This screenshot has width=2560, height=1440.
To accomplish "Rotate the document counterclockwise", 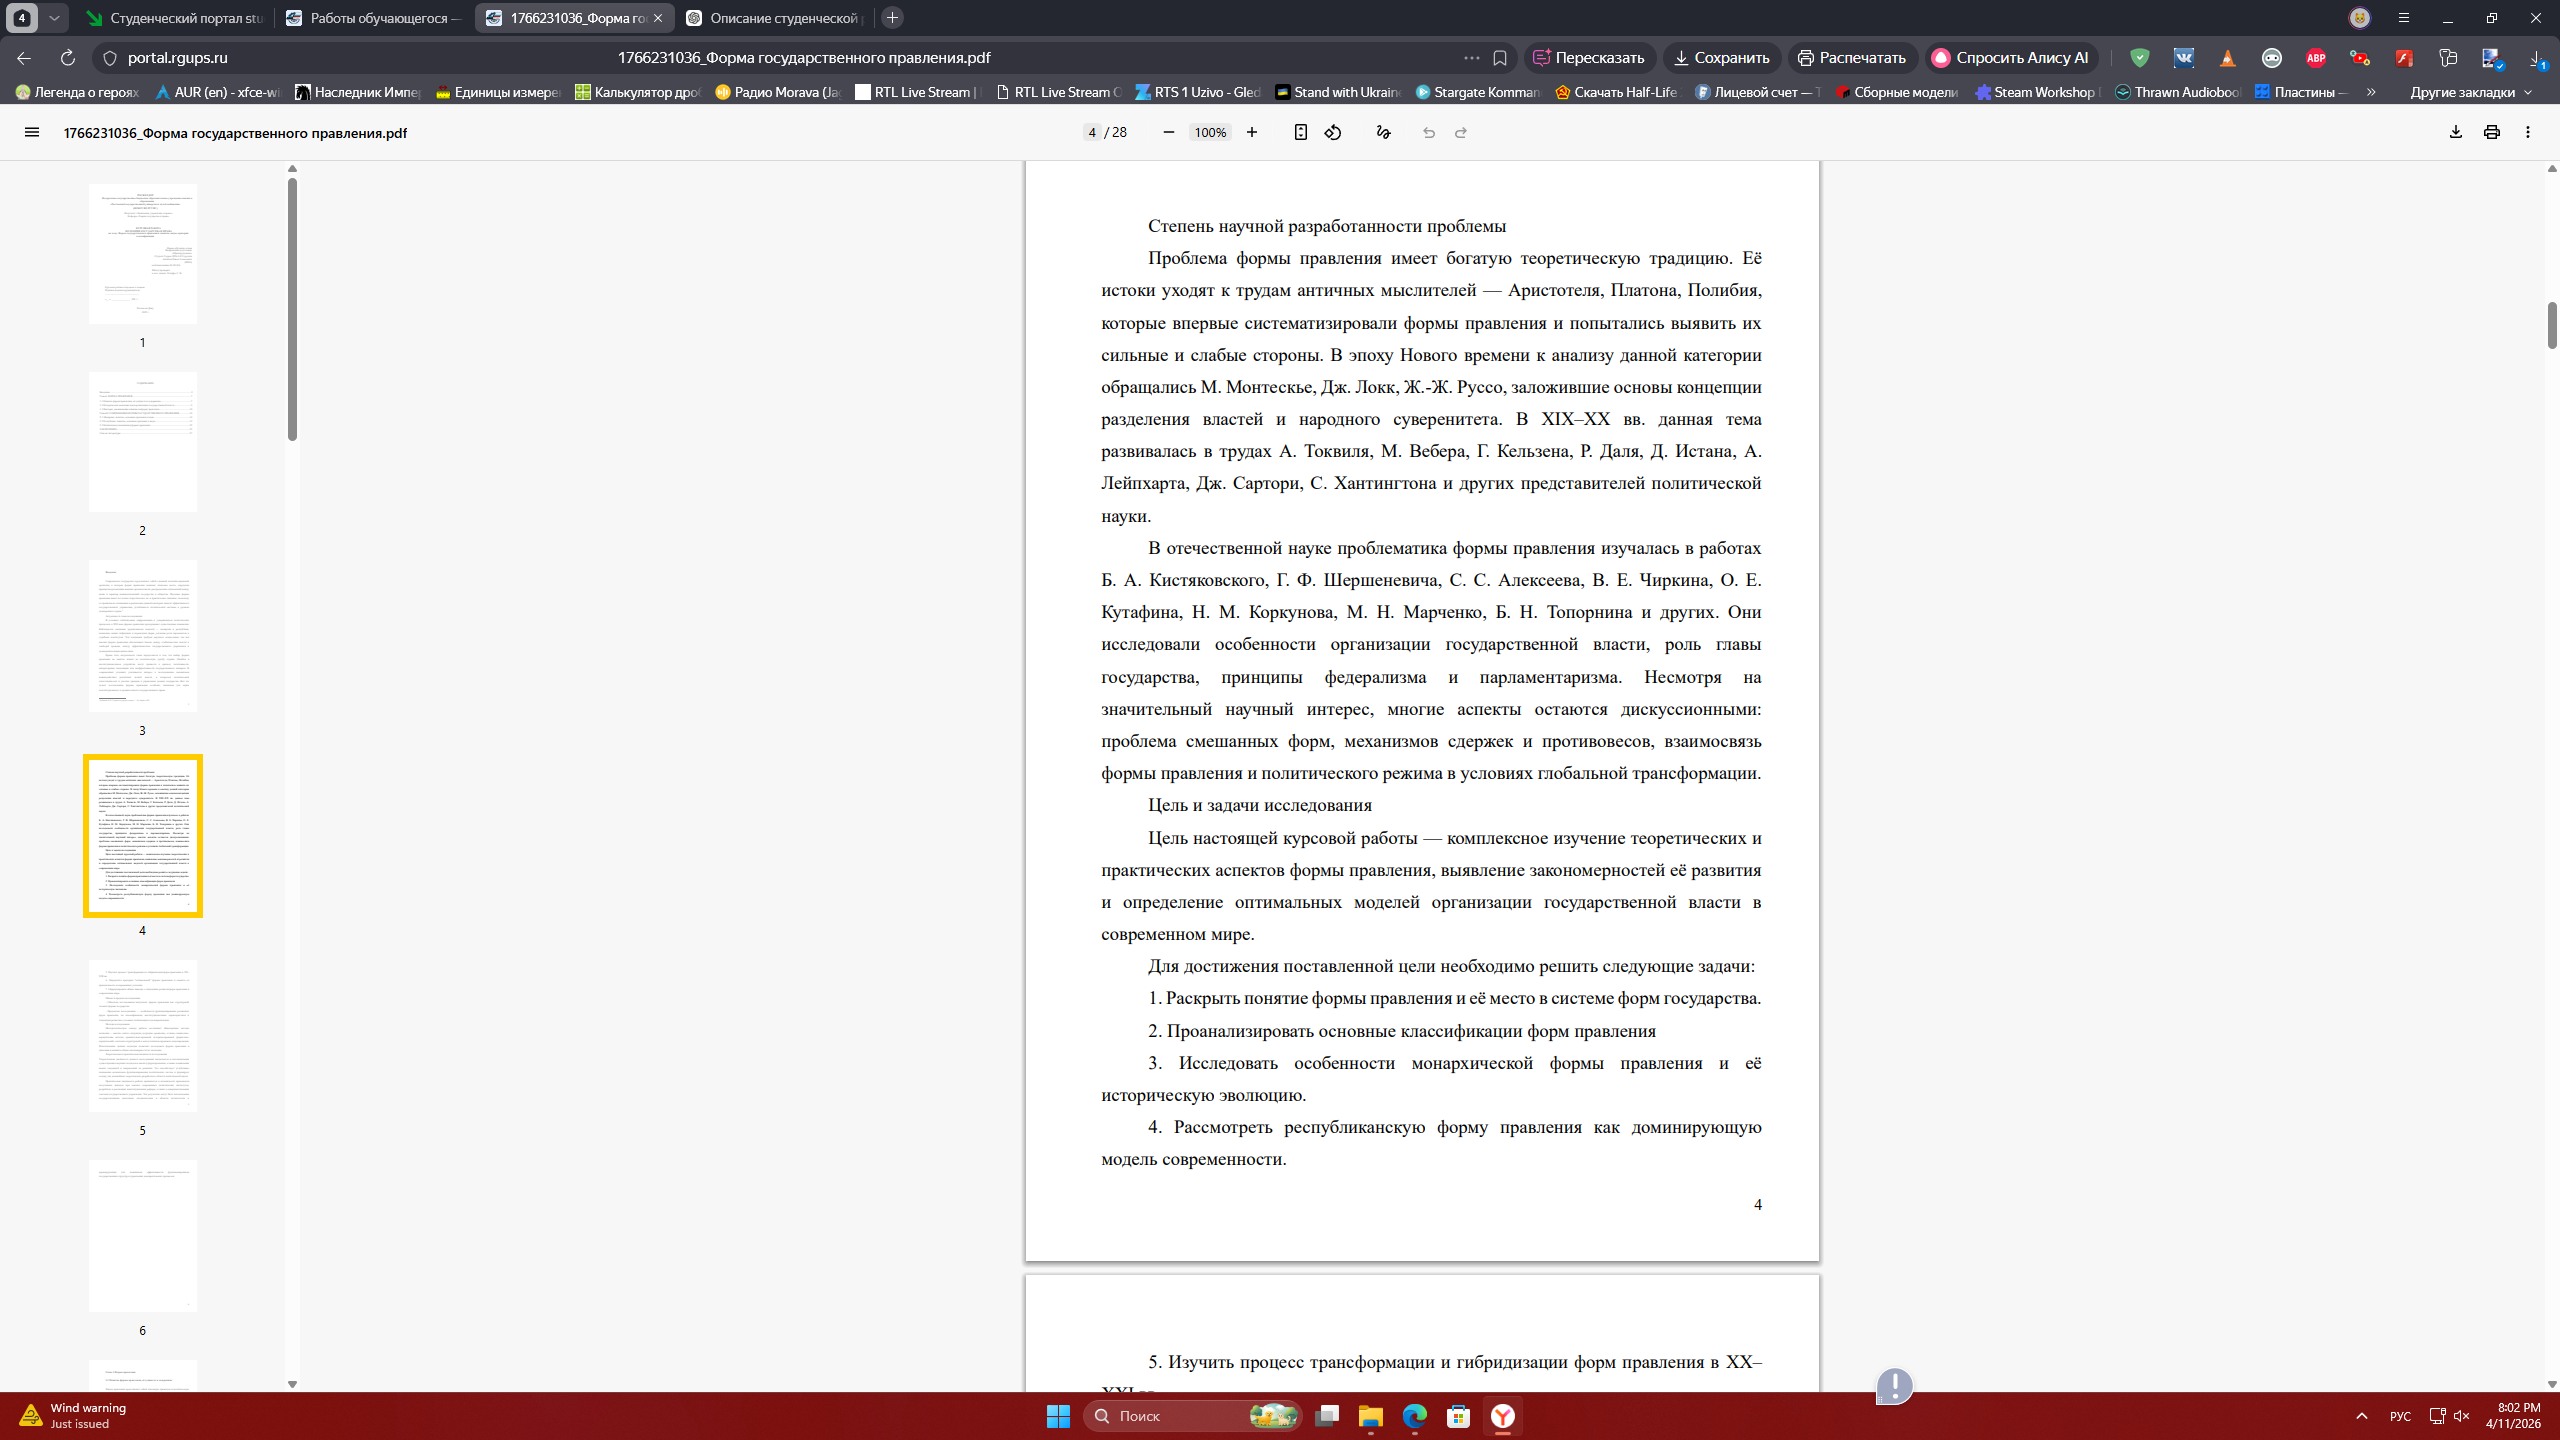I will (x=1333, y=132).
